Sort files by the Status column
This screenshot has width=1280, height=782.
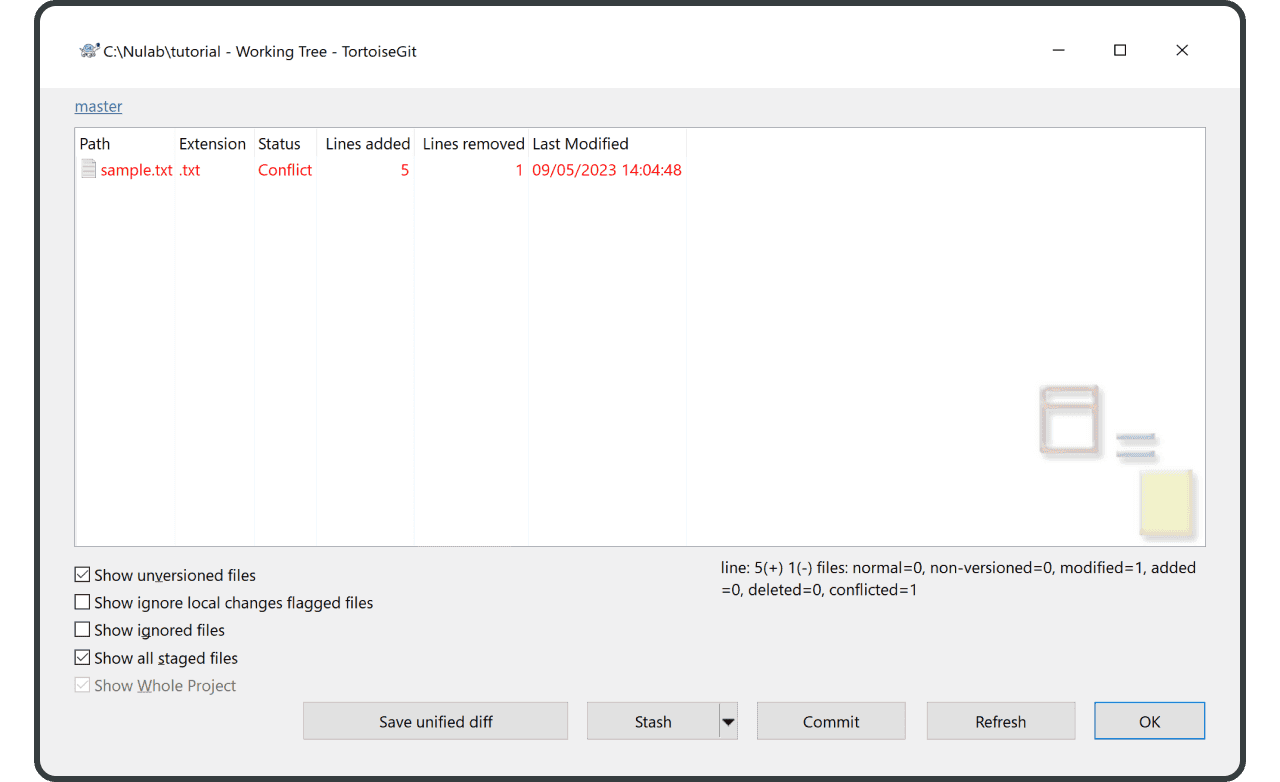(280, 143)
